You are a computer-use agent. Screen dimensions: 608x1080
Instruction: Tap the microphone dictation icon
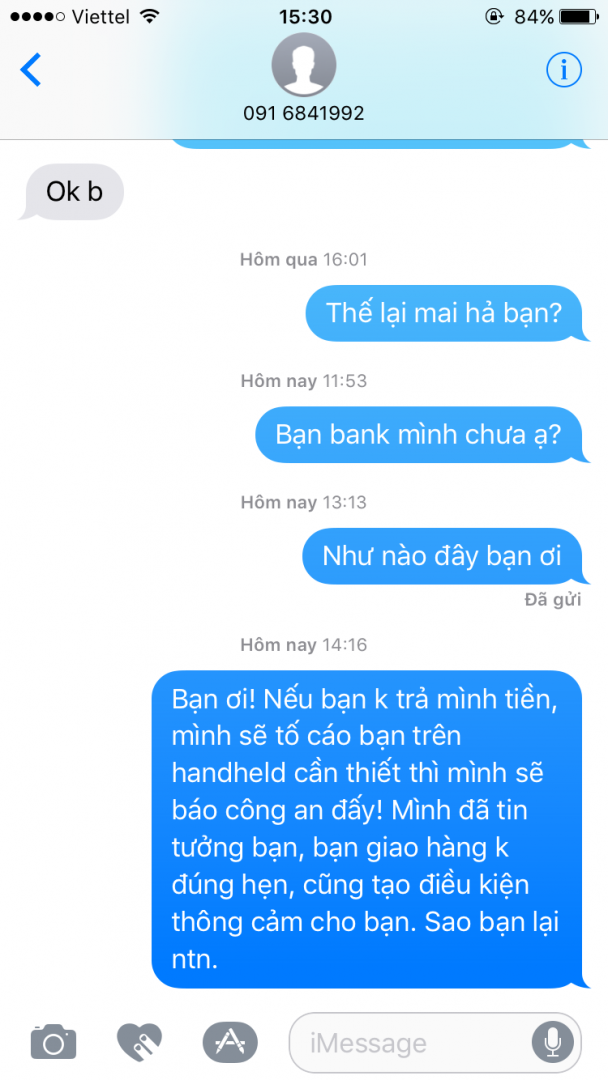[x=552, y=1043]
